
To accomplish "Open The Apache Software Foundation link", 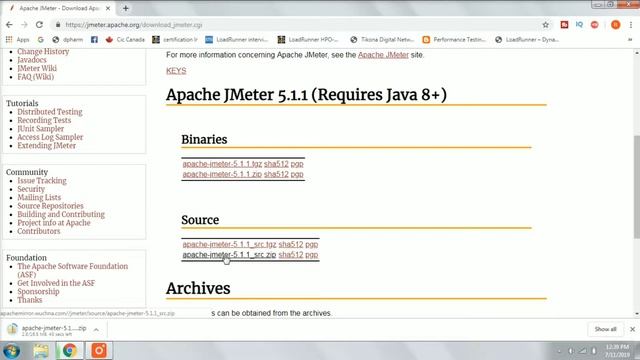I will [x=72, y=270].
